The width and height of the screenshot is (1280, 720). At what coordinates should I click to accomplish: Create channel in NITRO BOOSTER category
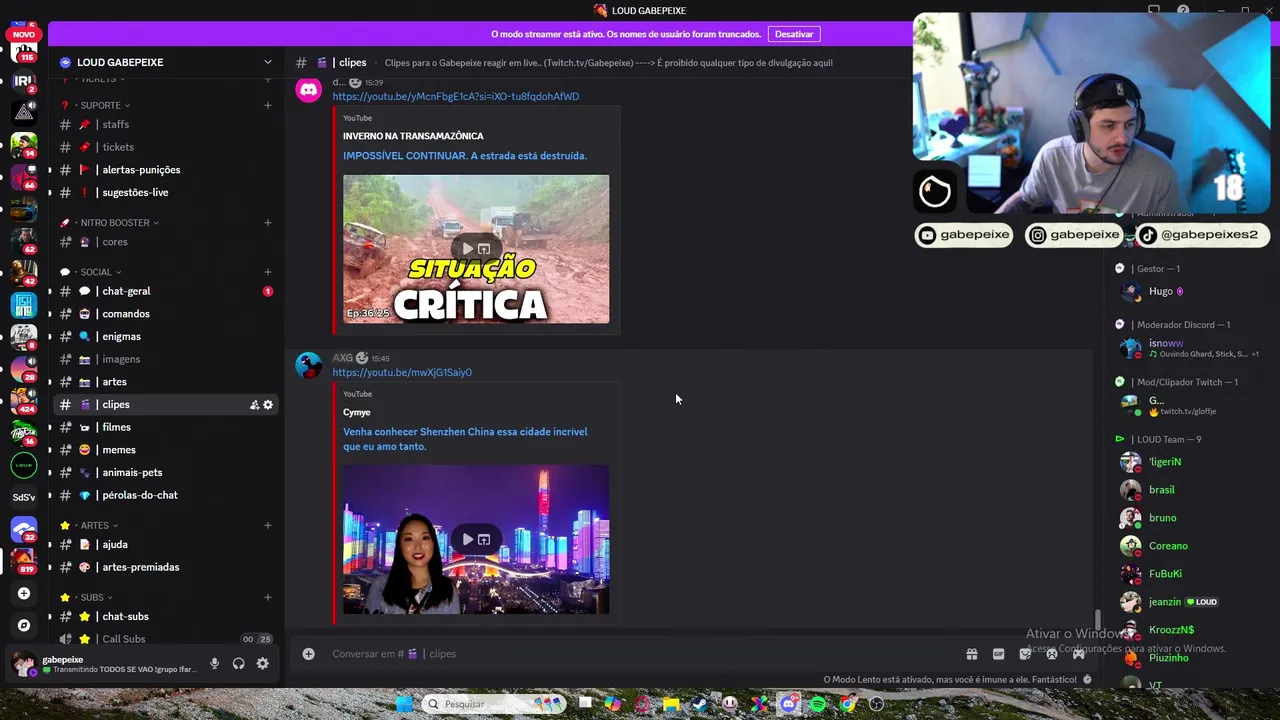coord(268,223)
